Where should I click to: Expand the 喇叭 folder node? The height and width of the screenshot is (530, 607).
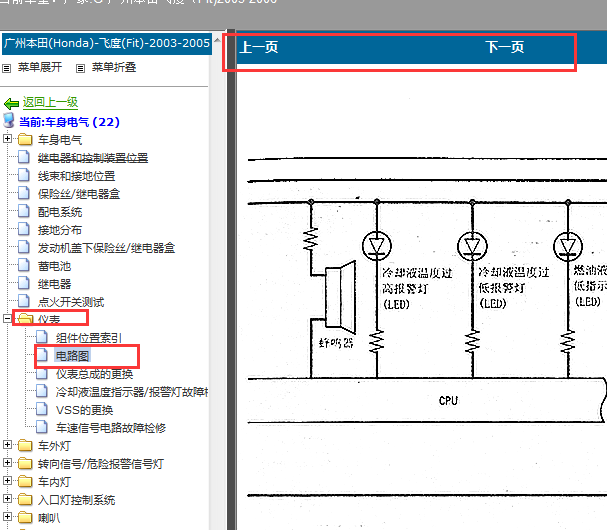click(x=7, y=516)
